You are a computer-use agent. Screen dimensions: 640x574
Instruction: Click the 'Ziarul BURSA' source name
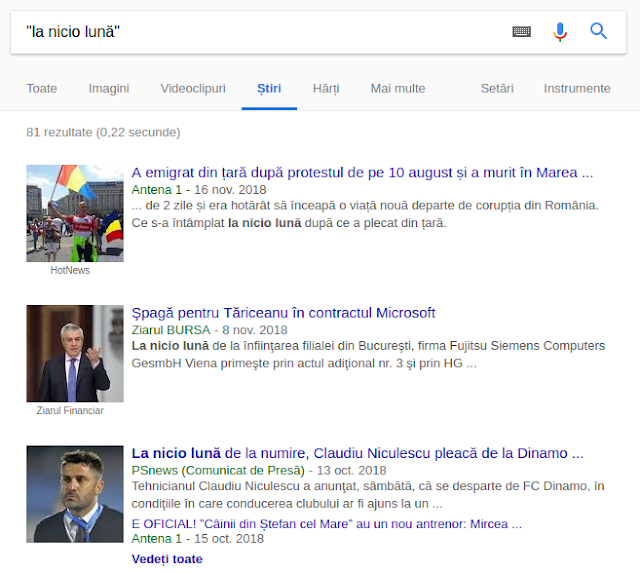coord(171,330)
